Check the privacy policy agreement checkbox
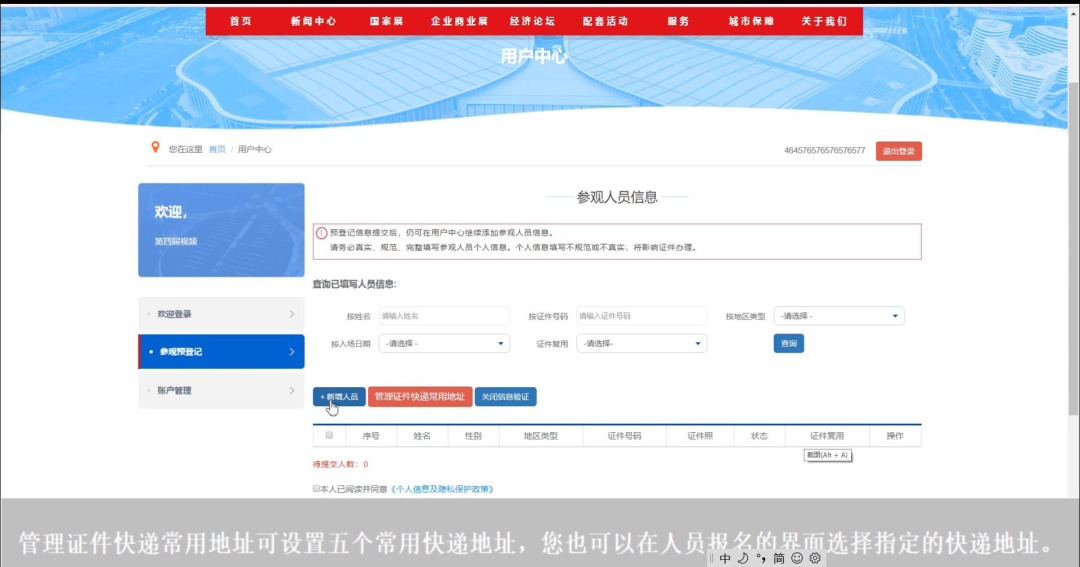The image size is (1080, 567). [316, 489]
